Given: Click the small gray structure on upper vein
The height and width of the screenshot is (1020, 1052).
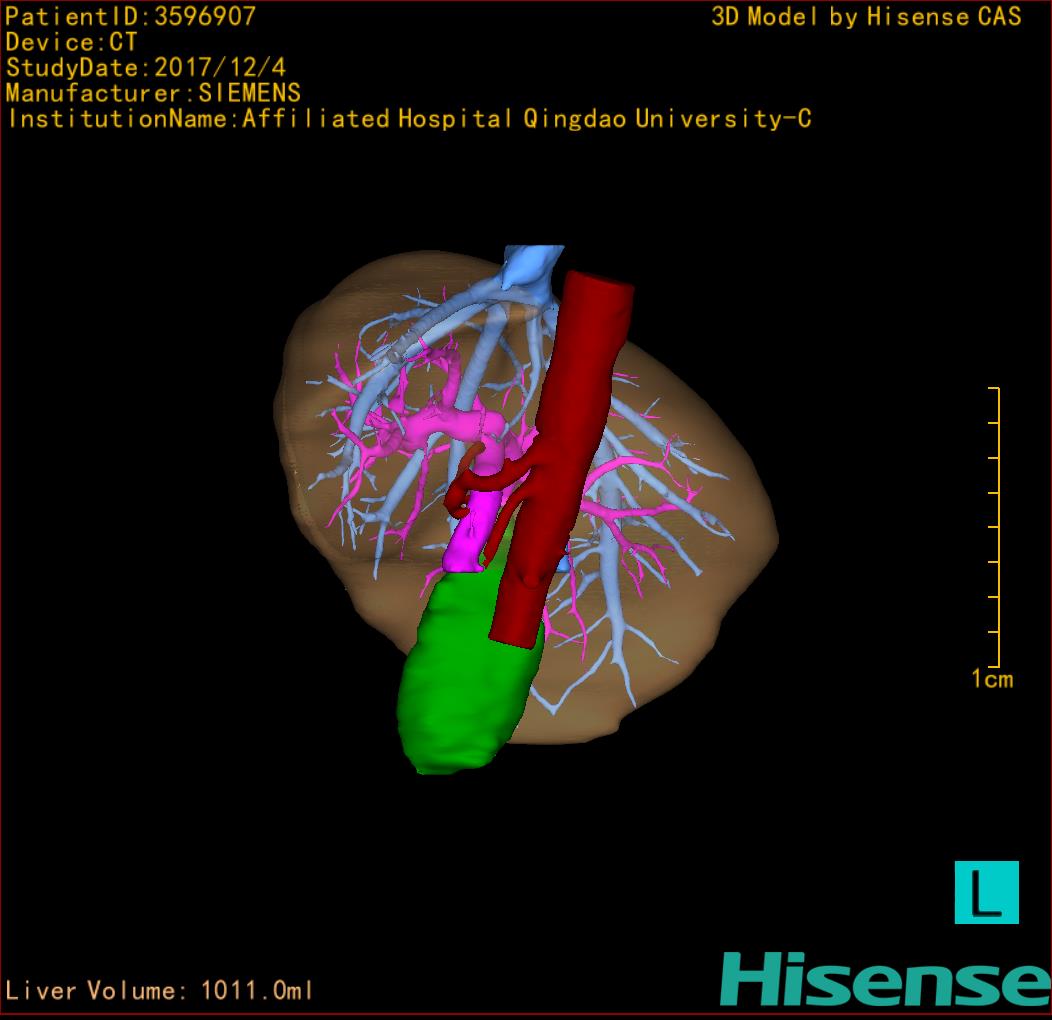Looking at the screenshot, I should pyautogui.click(x=395, y=354).
